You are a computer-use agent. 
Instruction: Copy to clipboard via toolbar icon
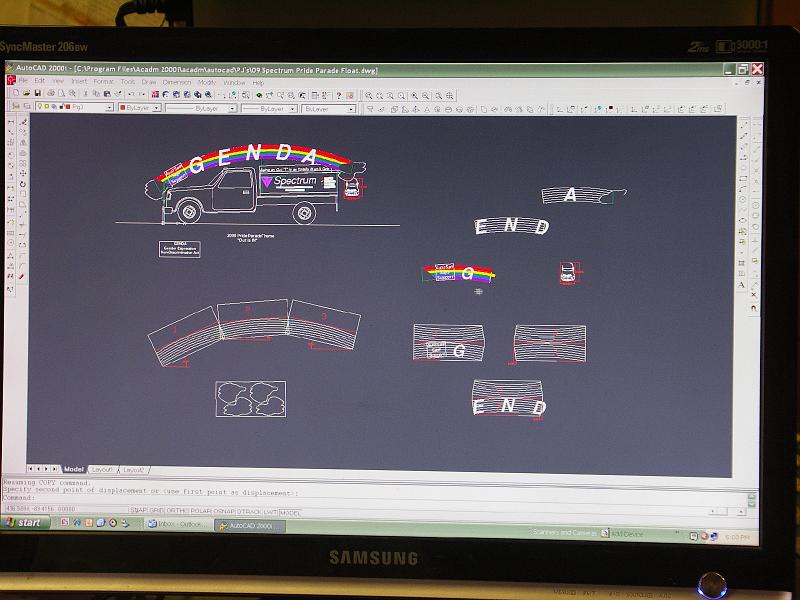(x=96, y=93)
